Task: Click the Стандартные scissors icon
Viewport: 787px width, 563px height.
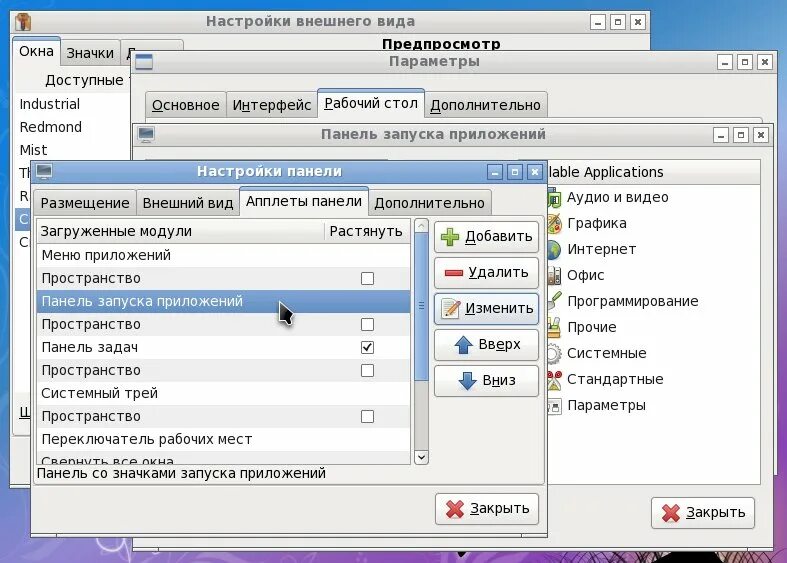Action: tap(554, 379)
